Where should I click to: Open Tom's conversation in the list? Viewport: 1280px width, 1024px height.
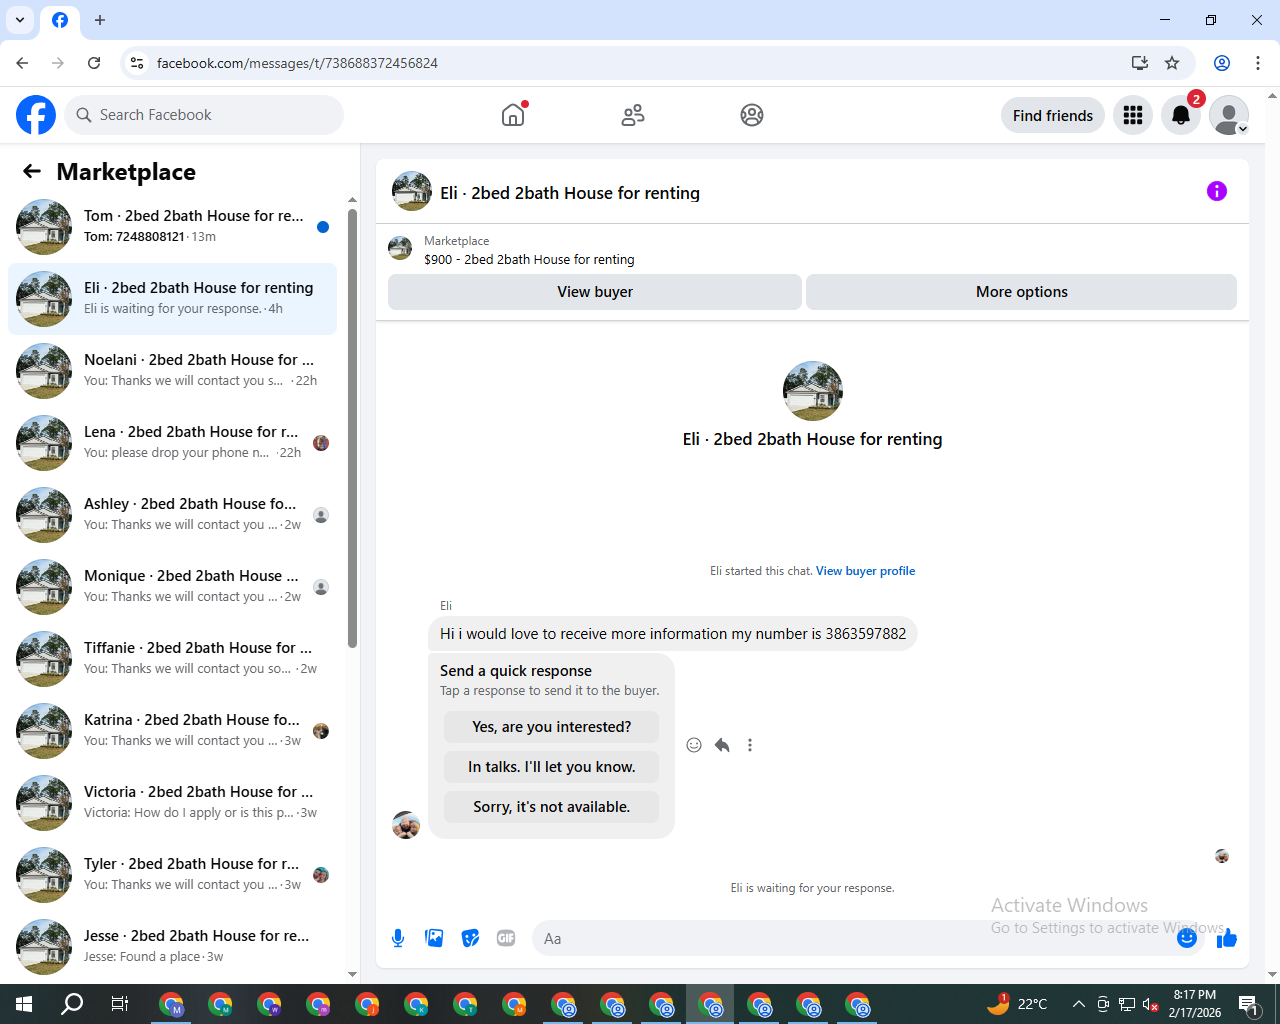172,227
